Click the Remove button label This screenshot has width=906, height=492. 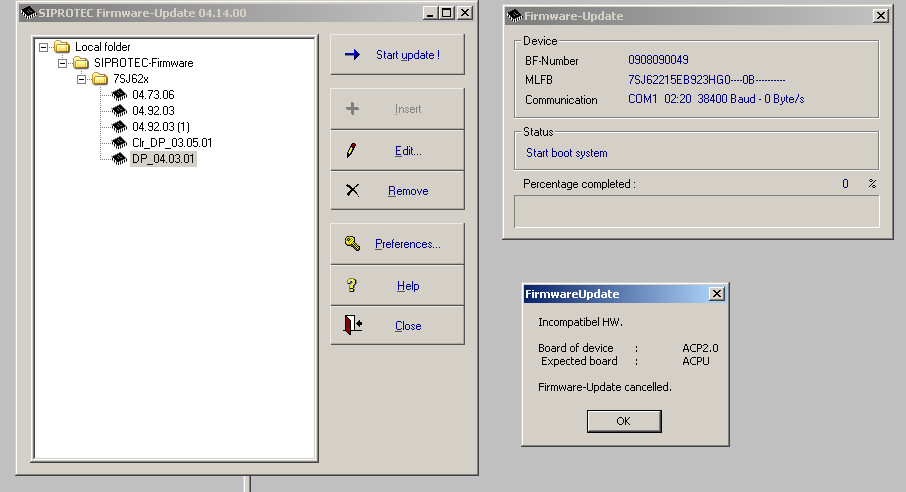click(x=408, y=191)
